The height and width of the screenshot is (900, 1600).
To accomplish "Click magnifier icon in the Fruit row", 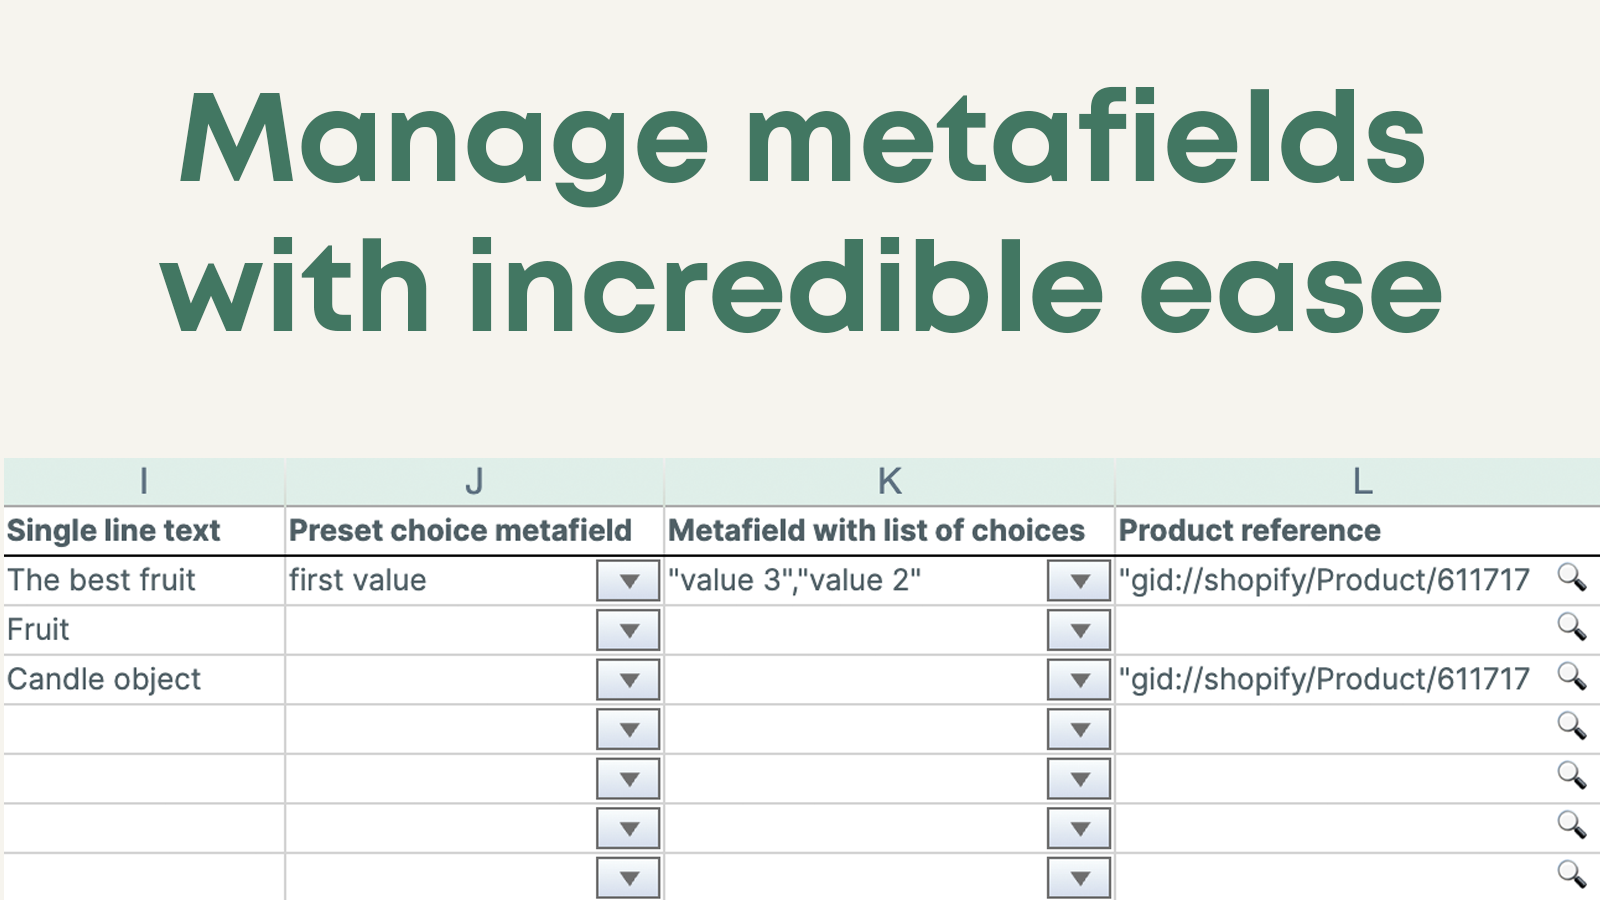I will [1571, 628].
